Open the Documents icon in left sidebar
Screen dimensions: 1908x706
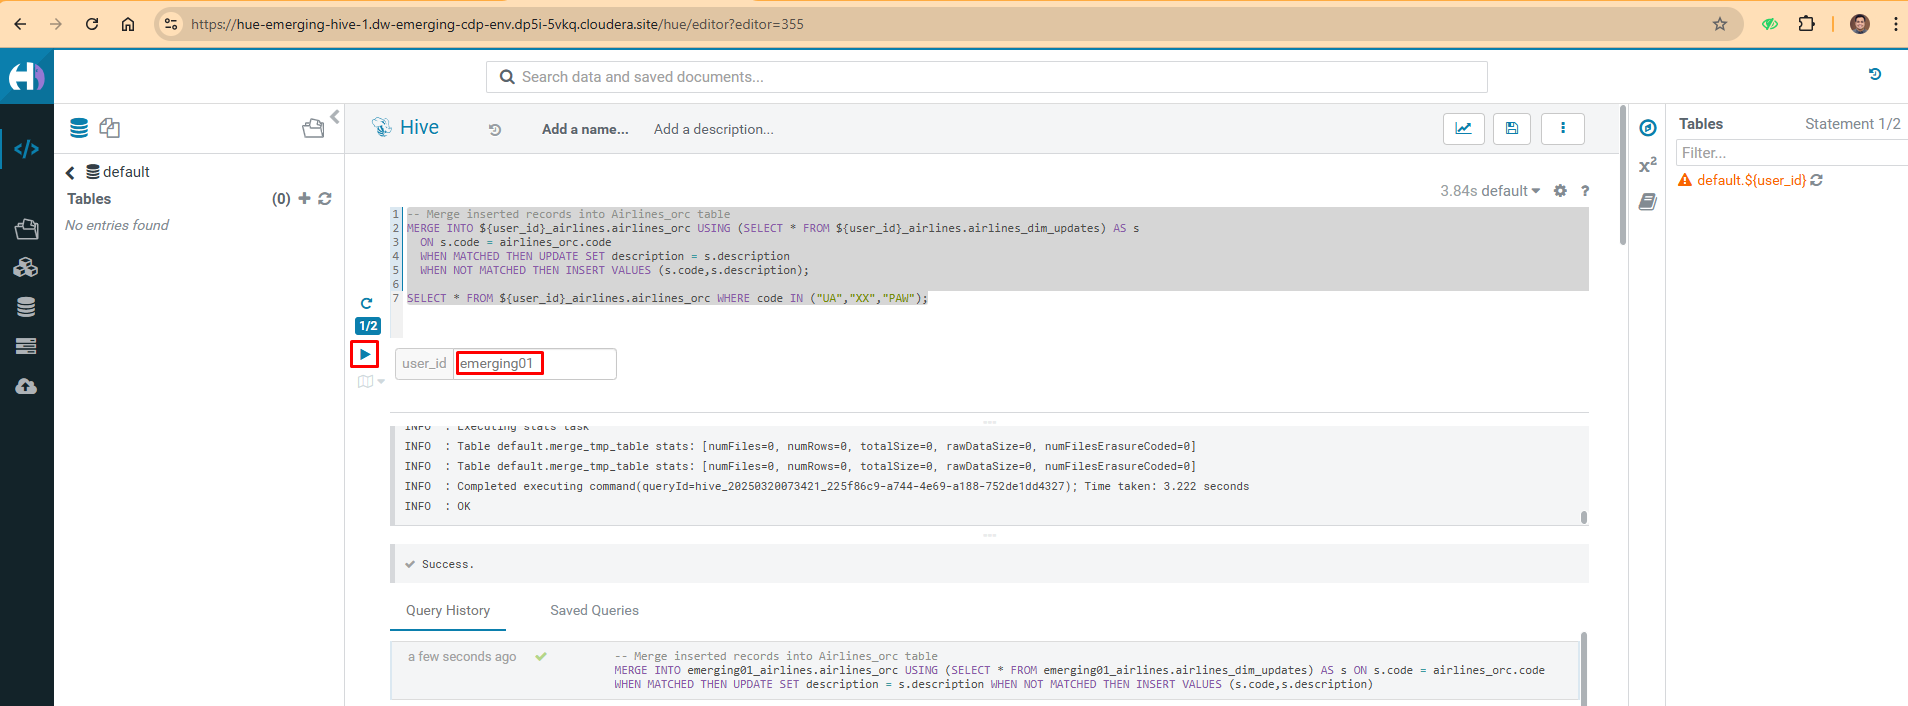26,229
